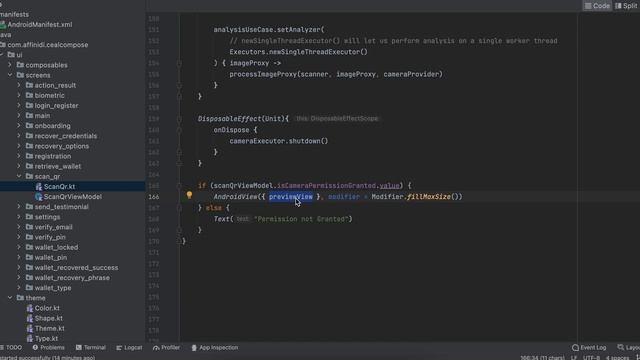Viewport: 640px width, 360px height.
Task: Select the retrieve_wallet folder
Action: [58, 167]
